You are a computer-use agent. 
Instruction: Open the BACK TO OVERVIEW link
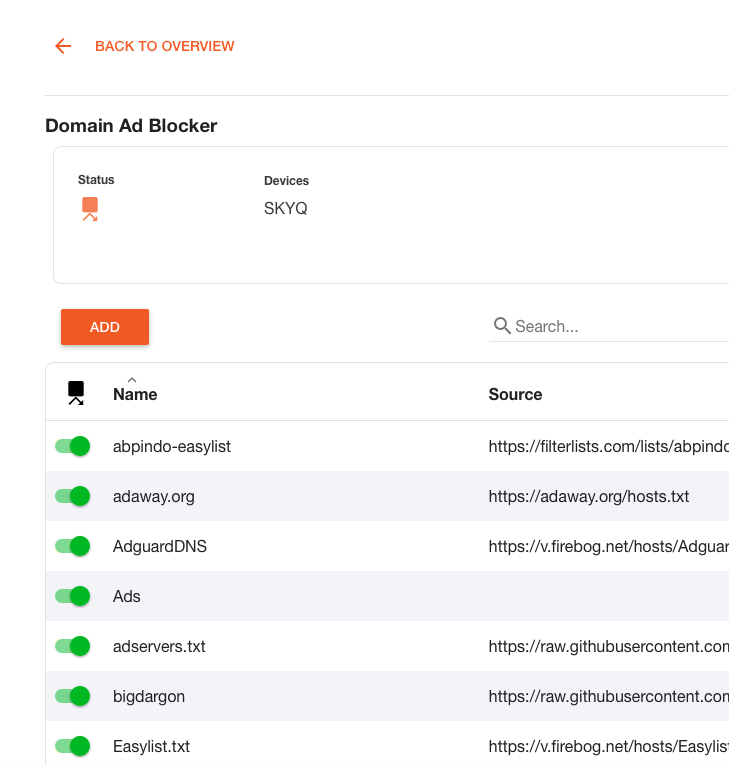164,46
